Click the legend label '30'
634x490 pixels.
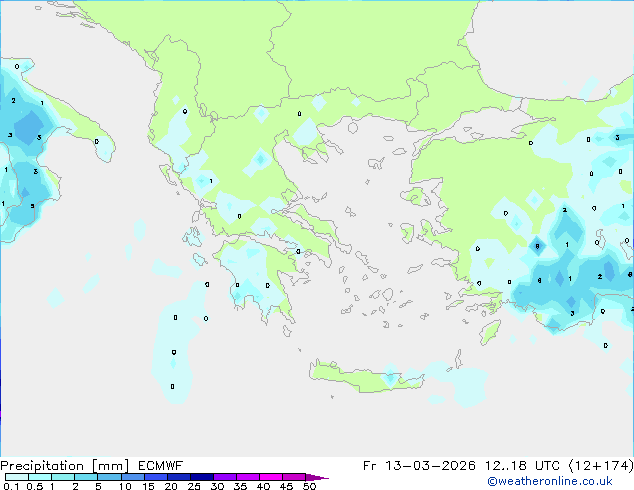coord(217,486)
